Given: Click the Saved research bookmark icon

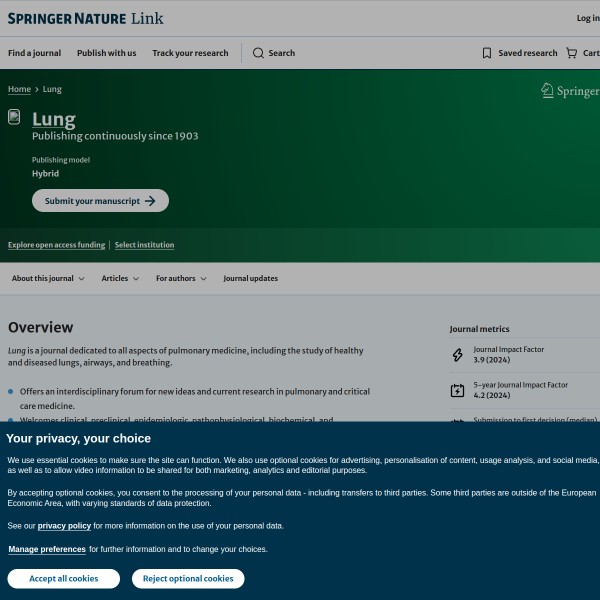Looking at the screenshot, I should (x=487, y=53).
